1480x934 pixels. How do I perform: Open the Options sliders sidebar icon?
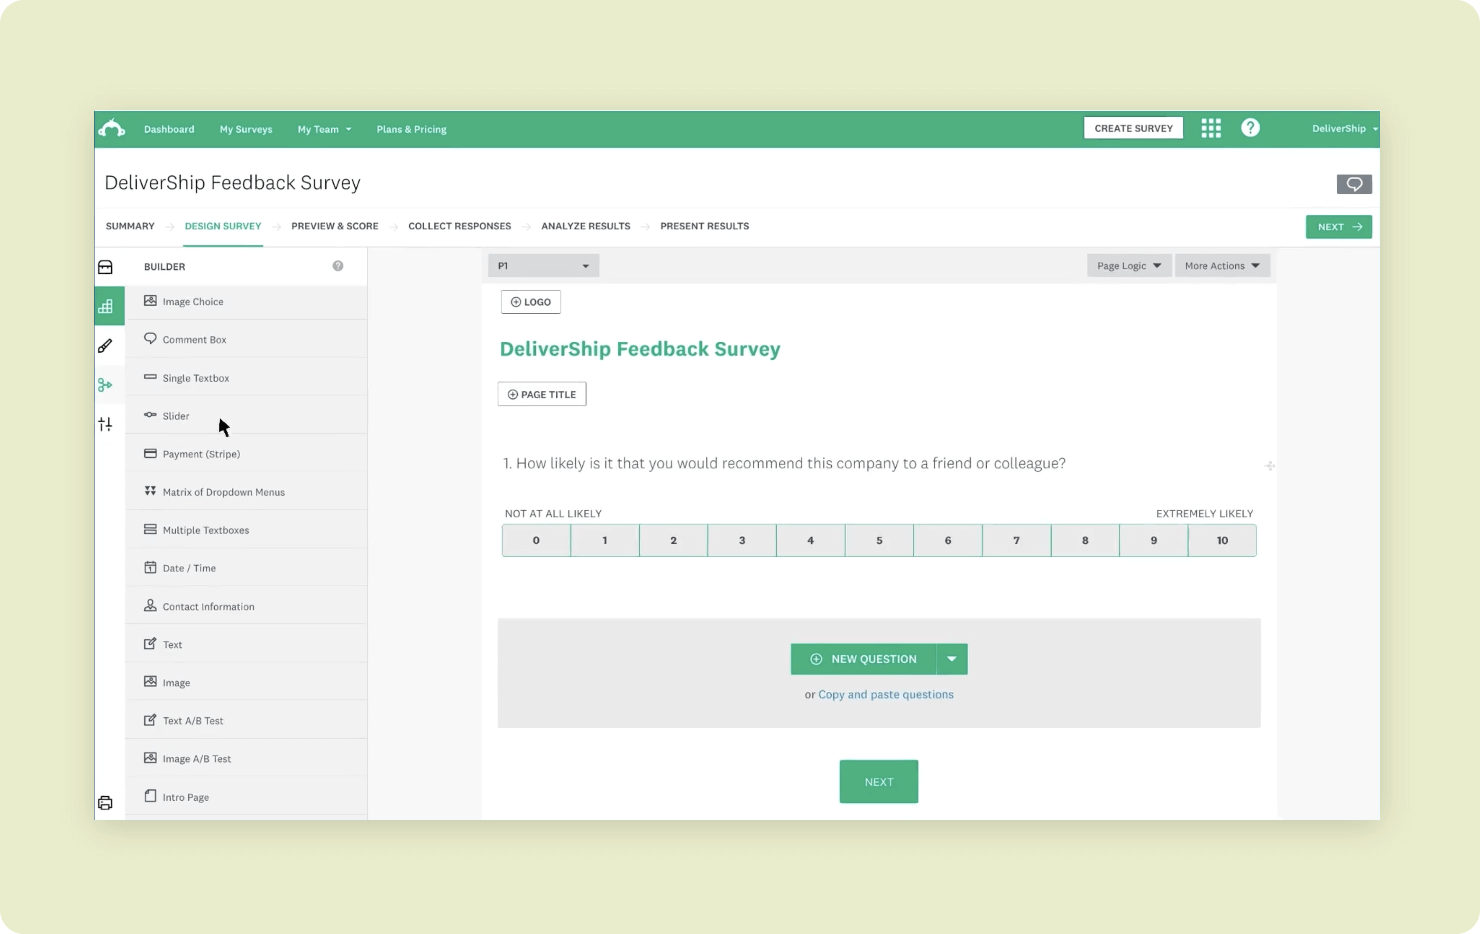(x=105, y=424)
